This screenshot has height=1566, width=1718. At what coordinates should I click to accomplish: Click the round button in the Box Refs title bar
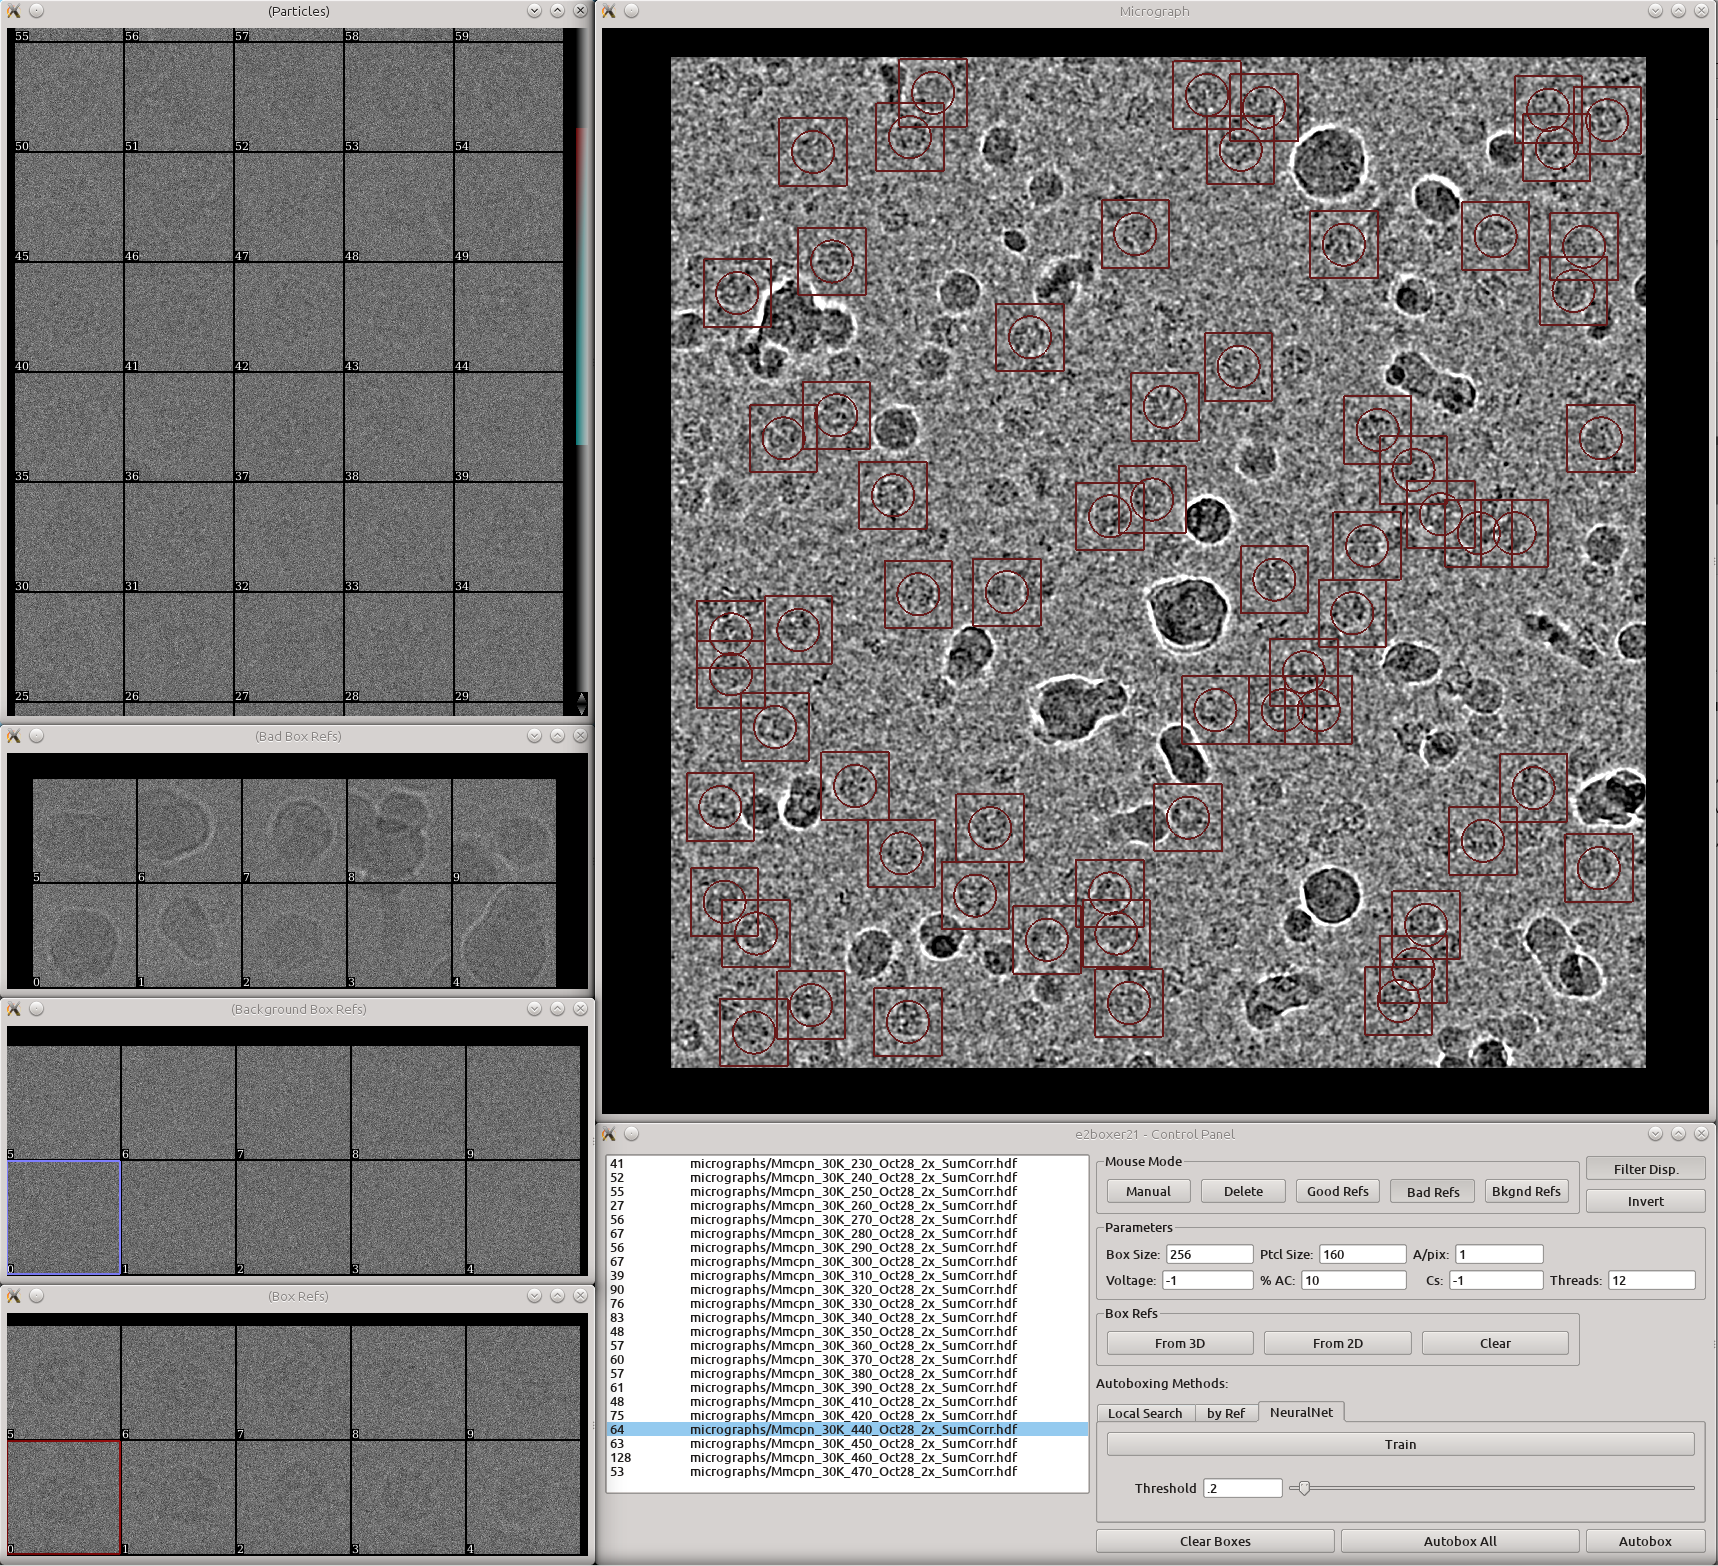coord(37,1296)
